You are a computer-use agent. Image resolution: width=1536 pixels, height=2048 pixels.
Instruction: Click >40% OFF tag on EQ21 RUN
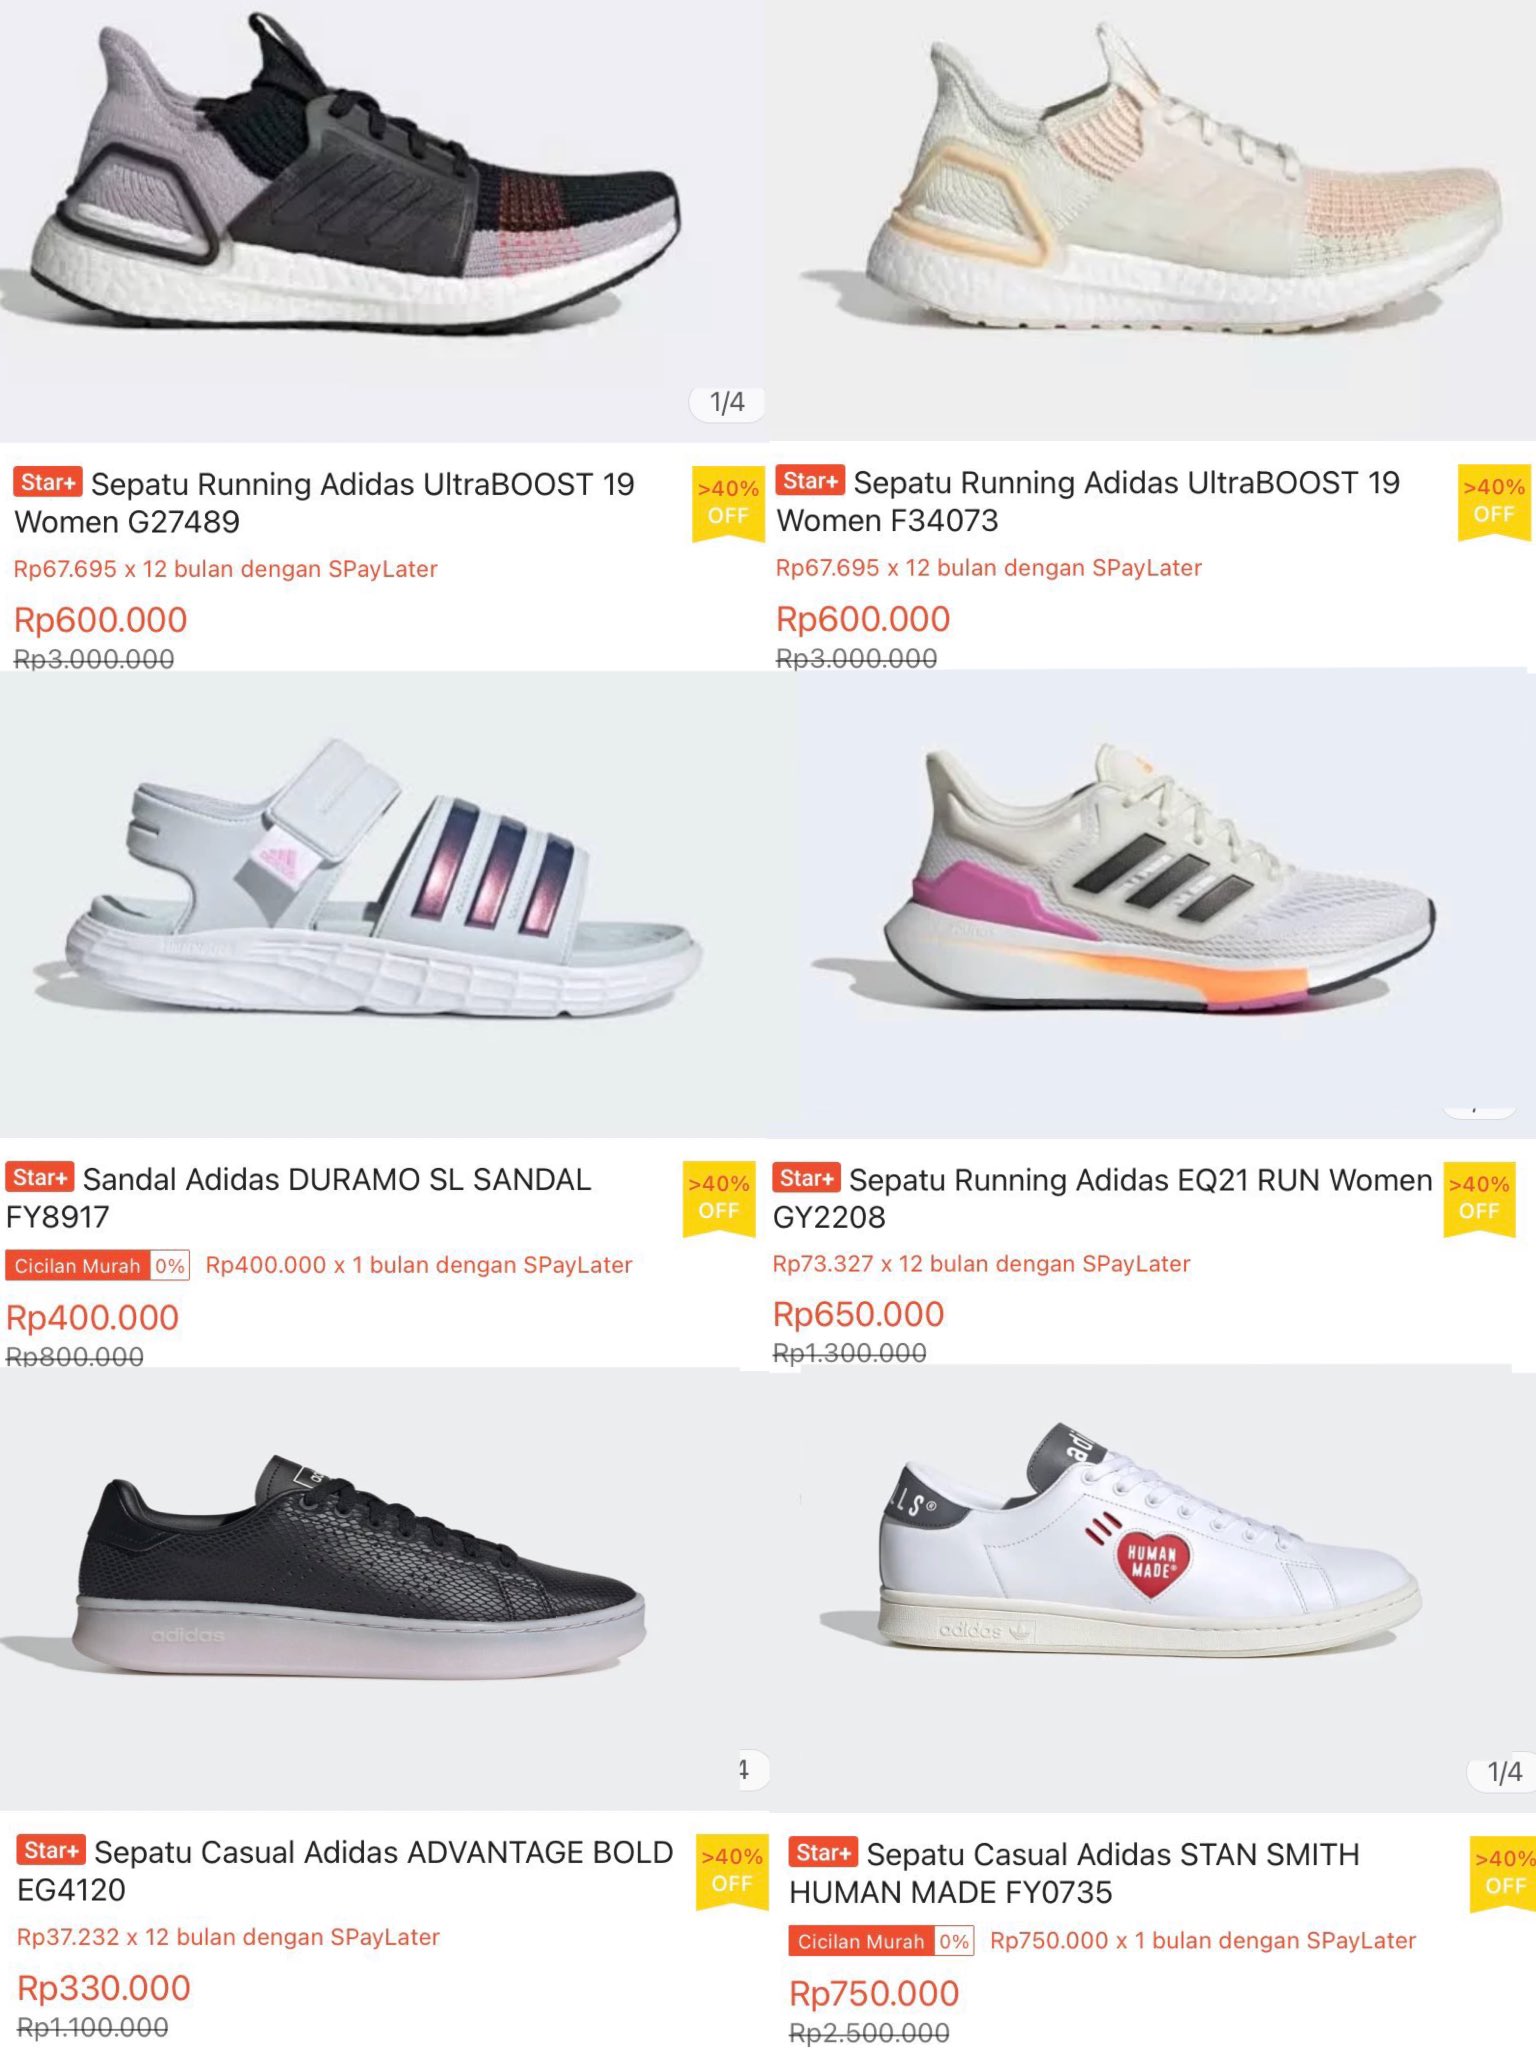click(x=1479, y=1198)
